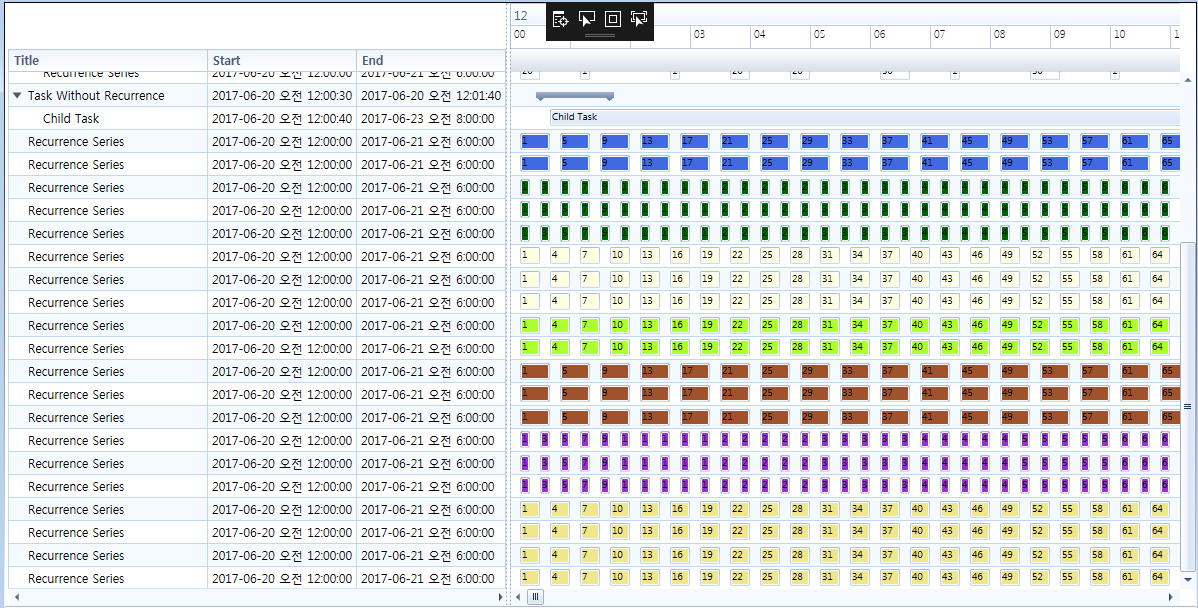Viewport: 1198px width, 608px height.
Task: Click end cell 2017-06-23 오전 8:00:00
Action: 431,118
